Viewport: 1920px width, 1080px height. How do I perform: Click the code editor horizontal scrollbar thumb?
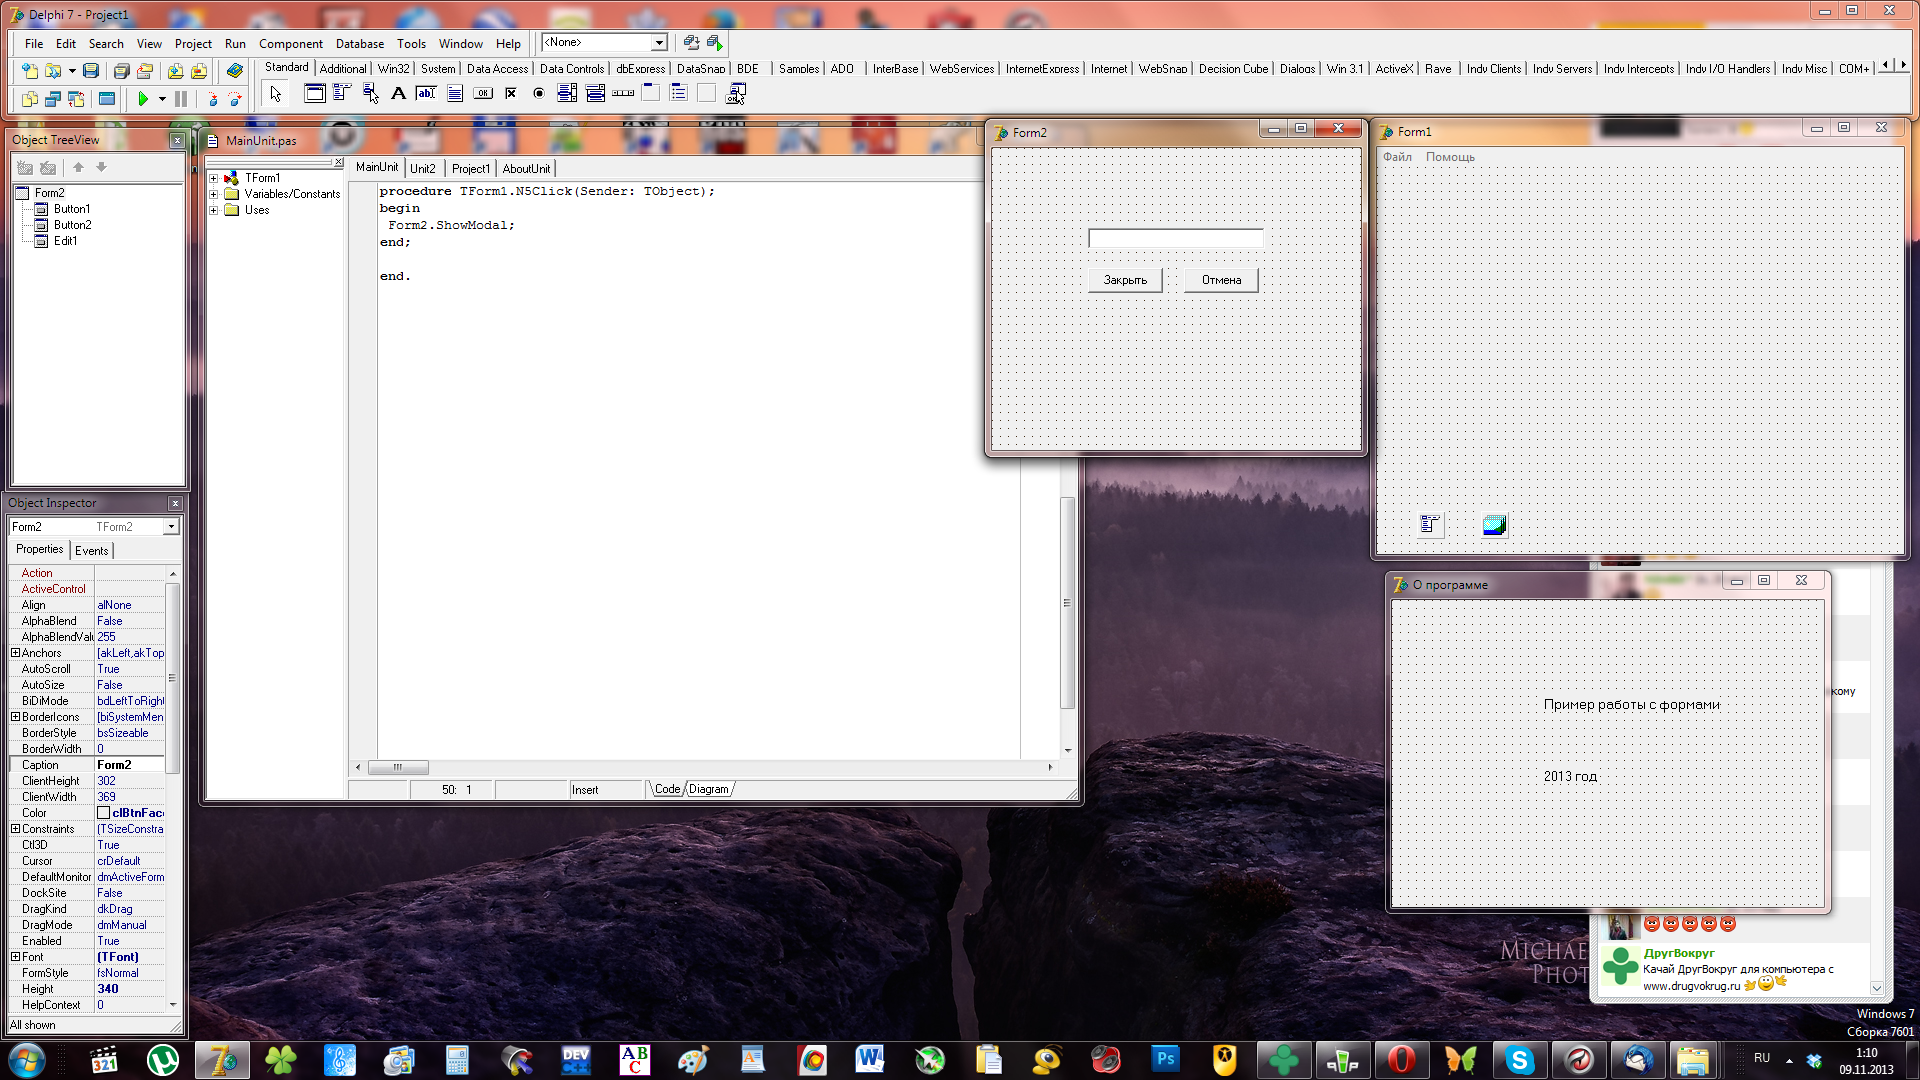(398, 767)
